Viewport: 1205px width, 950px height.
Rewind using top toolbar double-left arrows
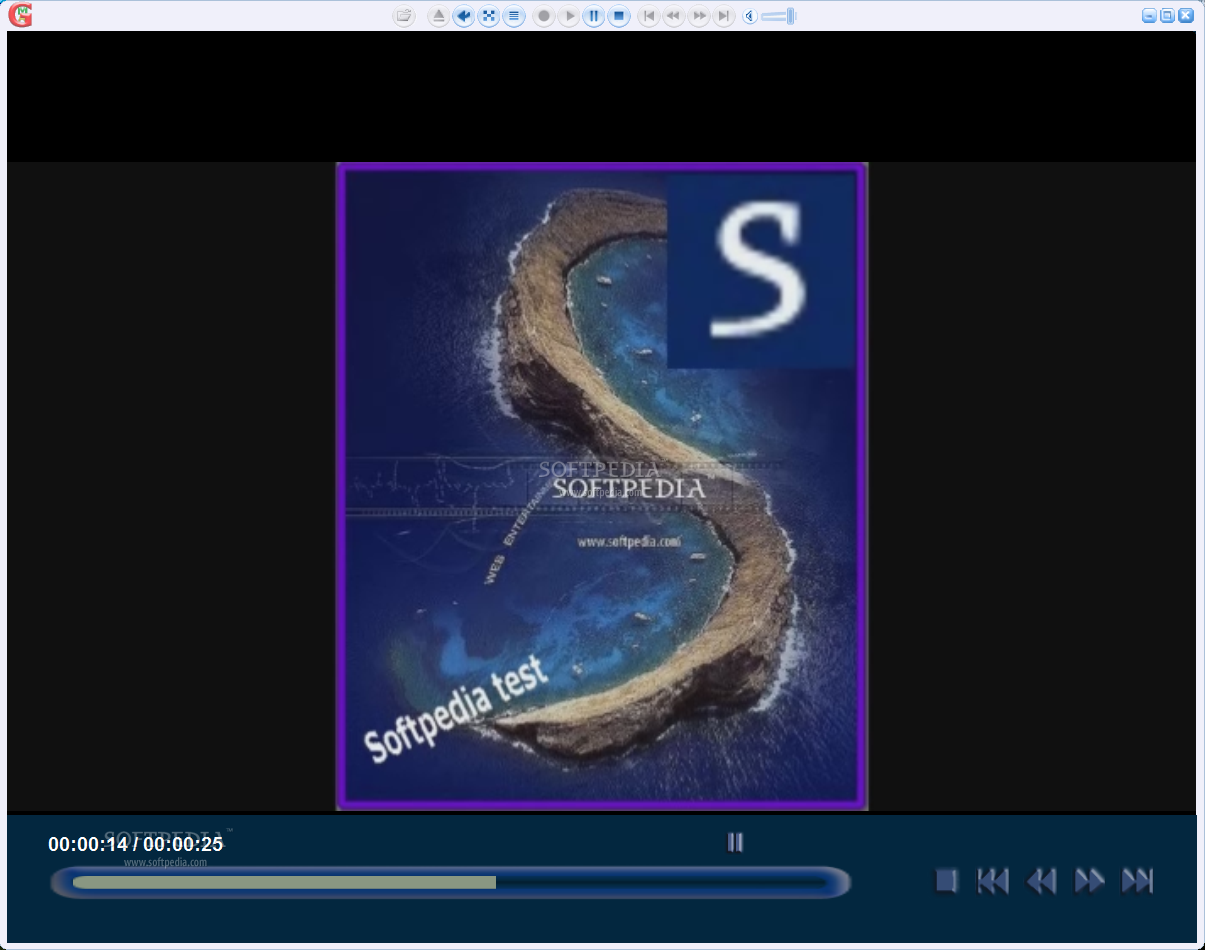coord(674,16)
